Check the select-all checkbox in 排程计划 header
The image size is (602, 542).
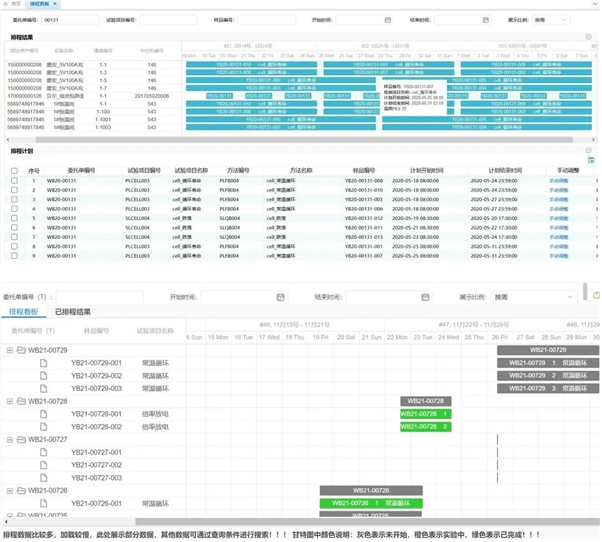coord(14,171)
